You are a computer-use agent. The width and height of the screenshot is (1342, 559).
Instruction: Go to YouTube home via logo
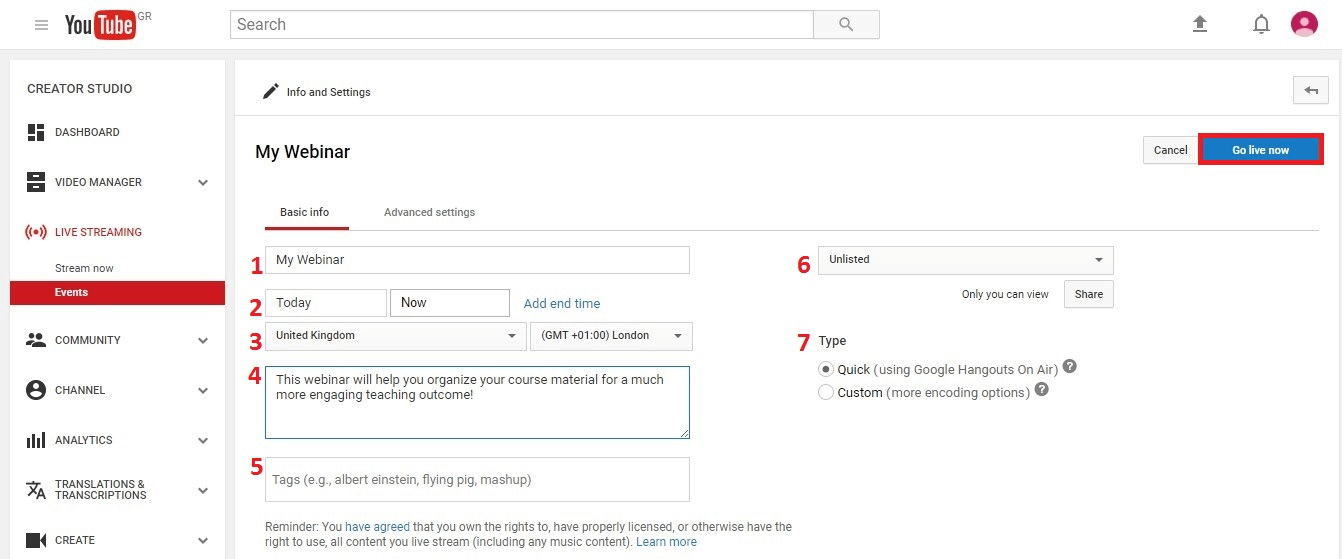pyautogui.click(x=101, y=25)
